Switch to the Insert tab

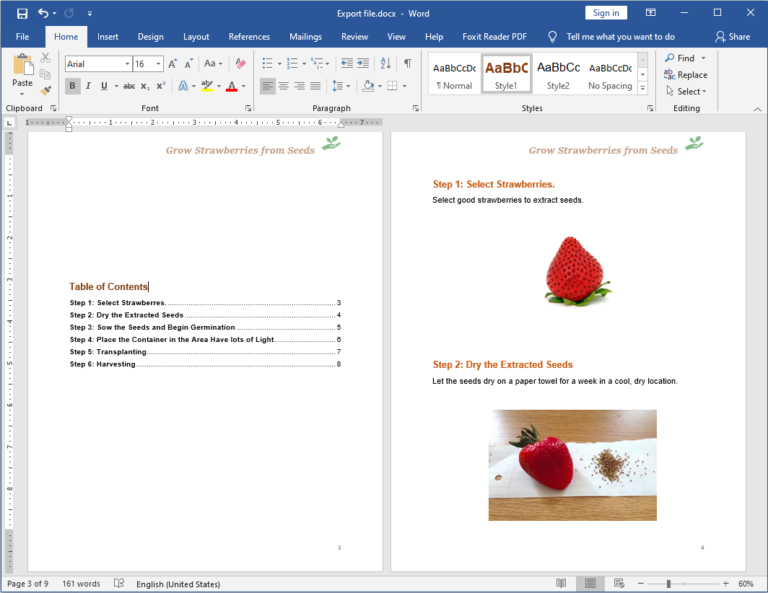[x=107, y=37]
